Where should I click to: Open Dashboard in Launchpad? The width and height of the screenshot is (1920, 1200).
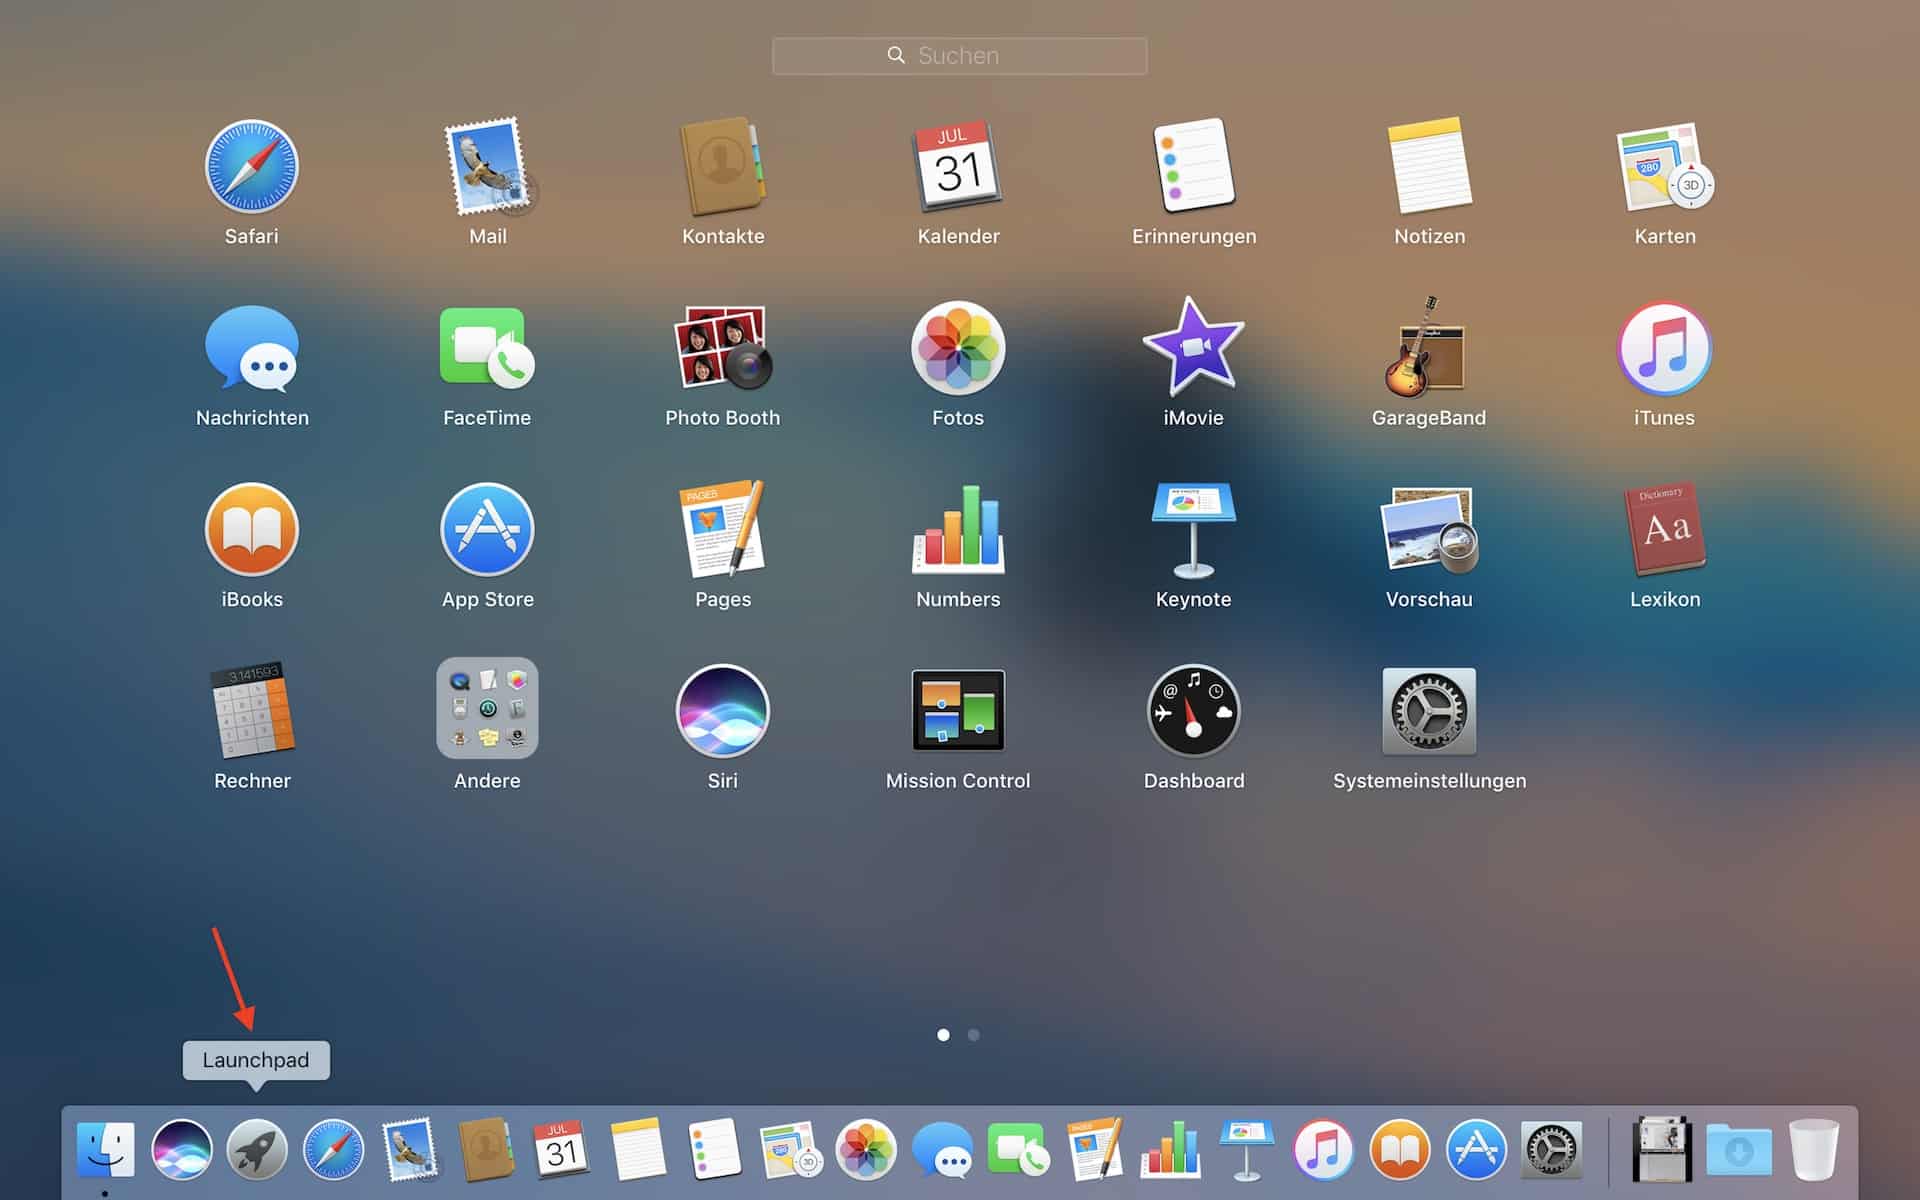1194,711
